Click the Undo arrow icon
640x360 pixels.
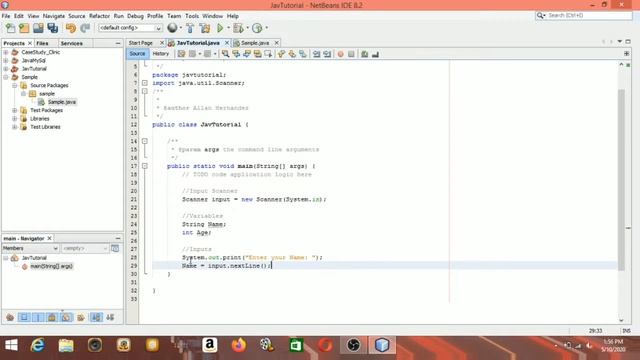click(71, 28)
